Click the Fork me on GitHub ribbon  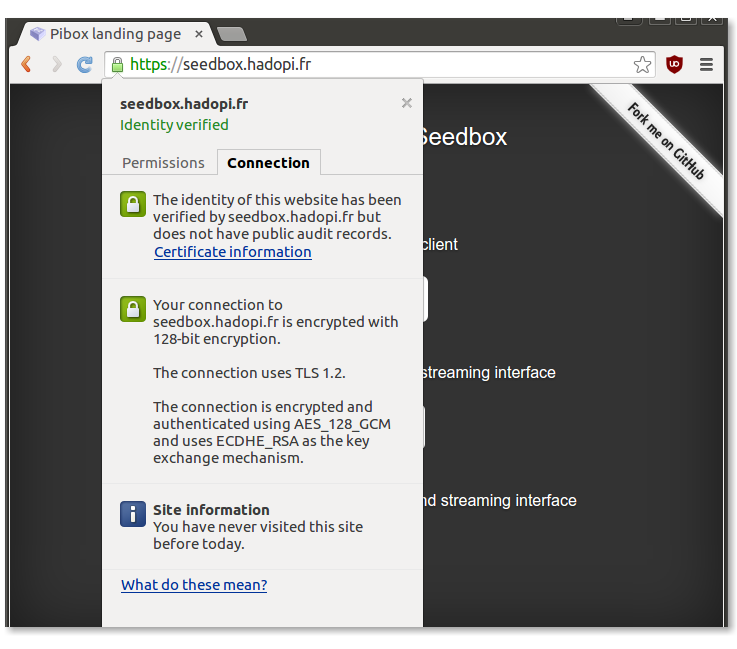tap(667, 141)
